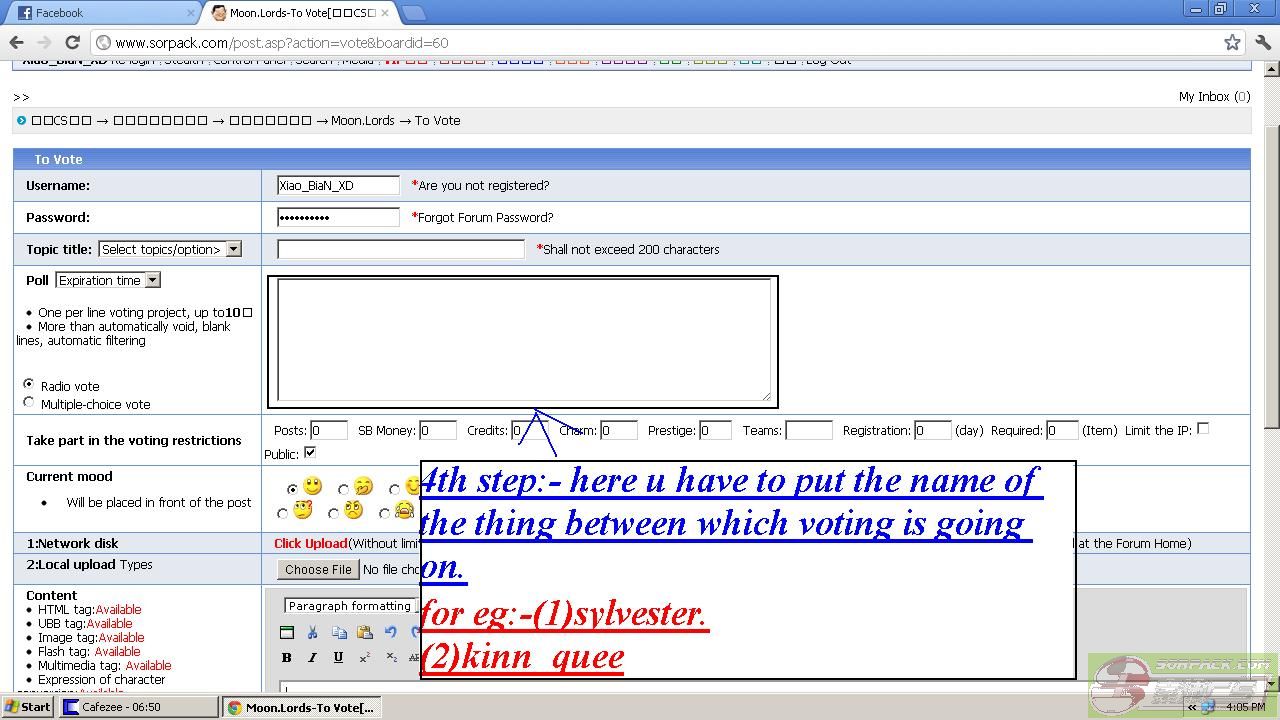Switch to the Facebook browser tab

100,13
